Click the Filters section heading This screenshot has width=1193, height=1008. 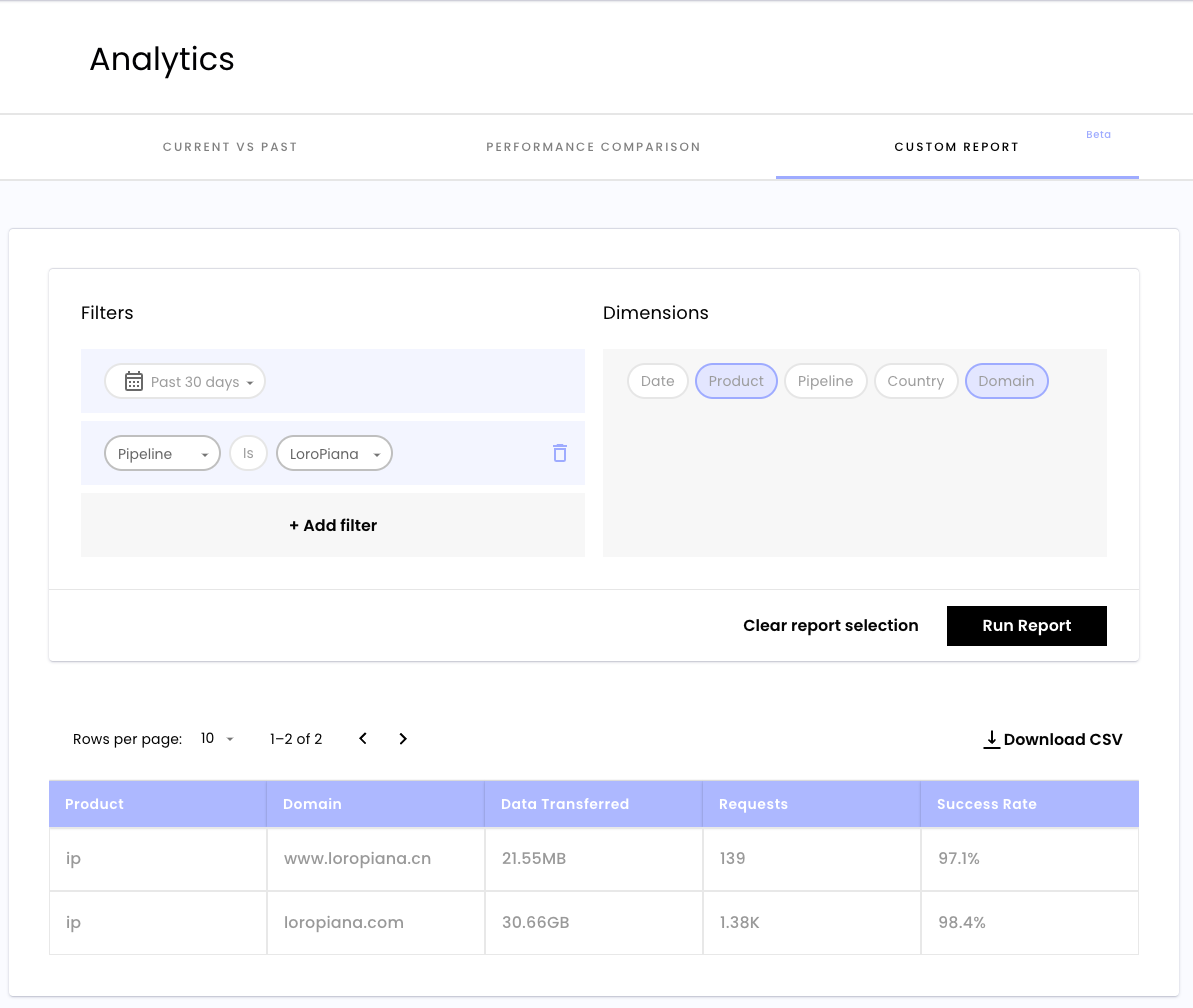point(107,313)
